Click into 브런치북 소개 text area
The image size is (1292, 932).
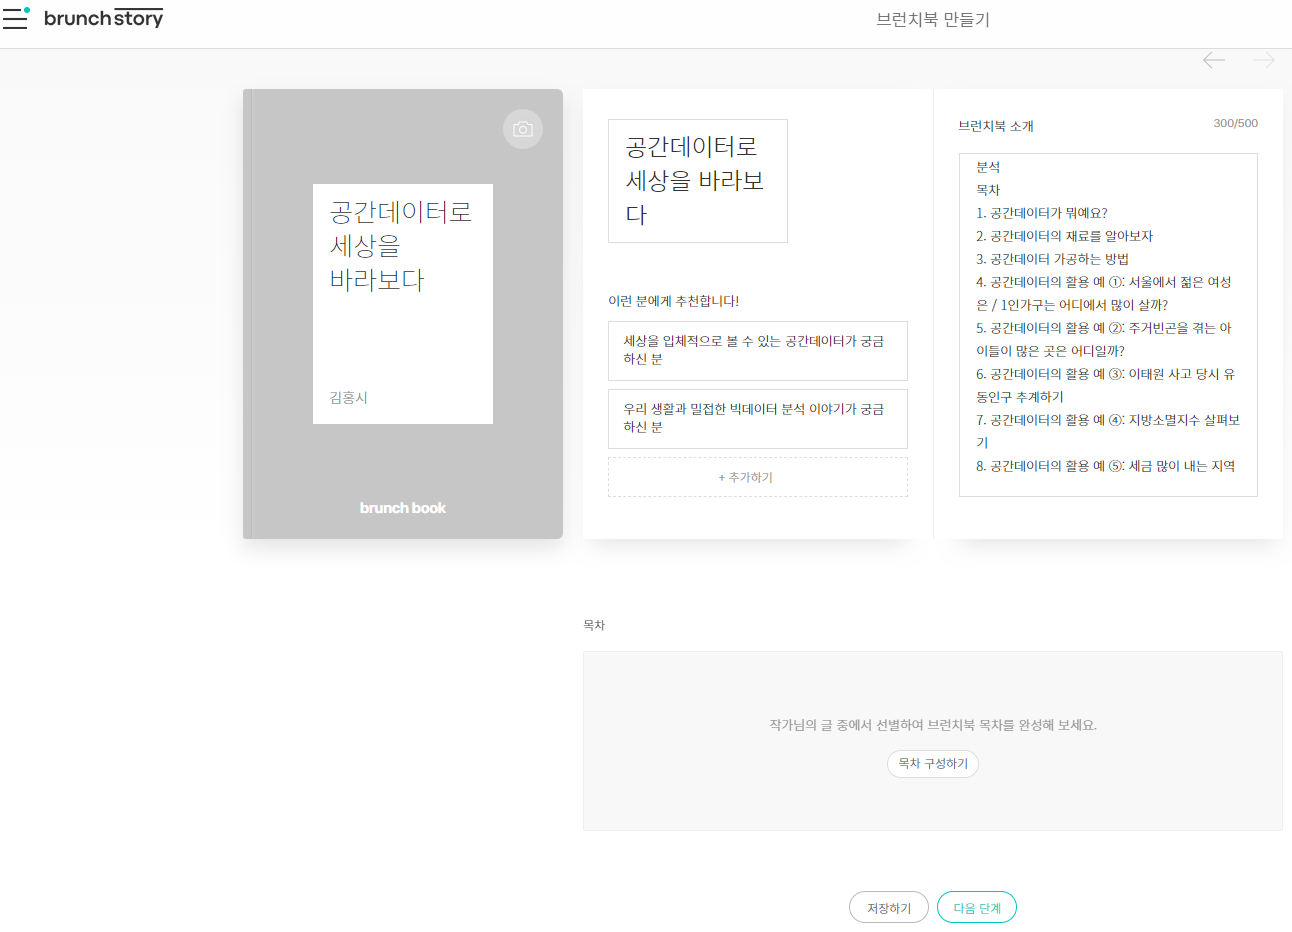1108,325
